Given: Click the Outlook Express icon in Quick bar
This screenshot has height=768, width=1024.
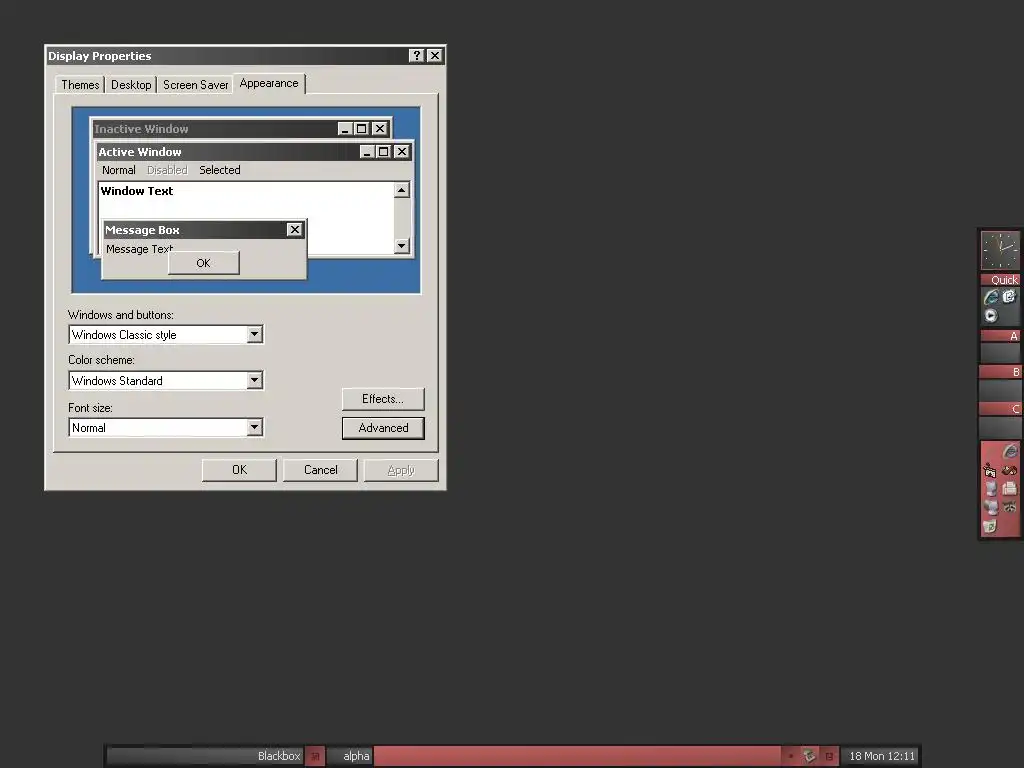Looking at the screenshot, I should 1009,296.
